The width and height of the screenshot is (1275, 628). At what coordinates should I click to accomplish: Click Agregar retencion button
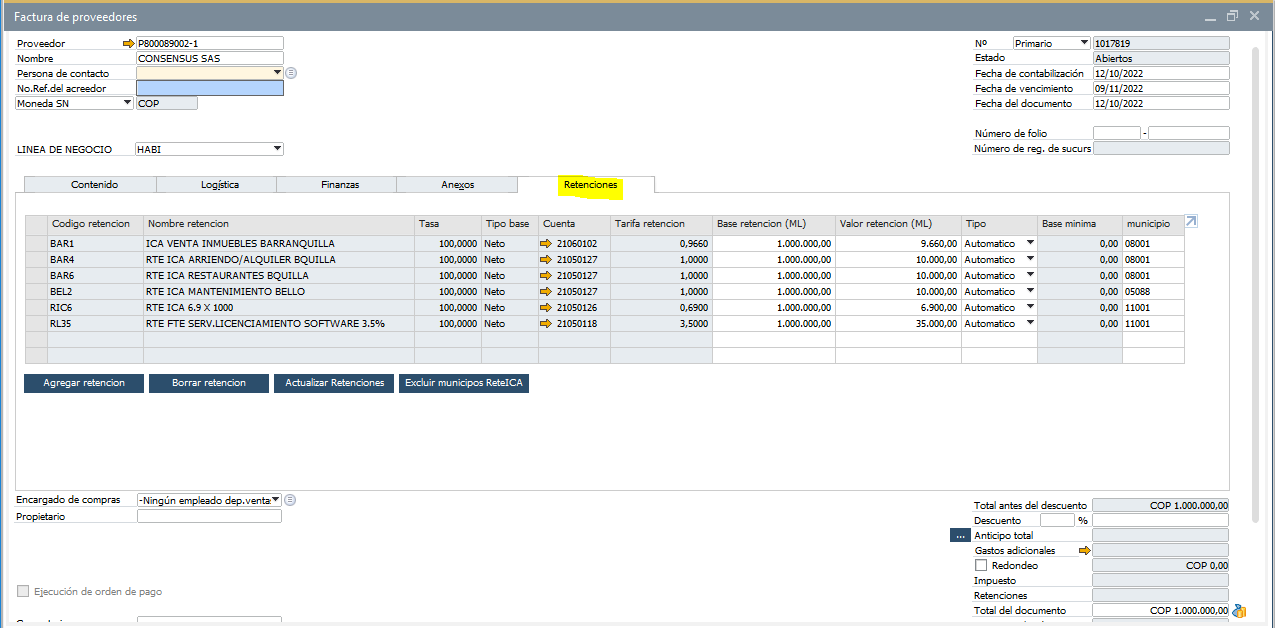pos(84,383)
